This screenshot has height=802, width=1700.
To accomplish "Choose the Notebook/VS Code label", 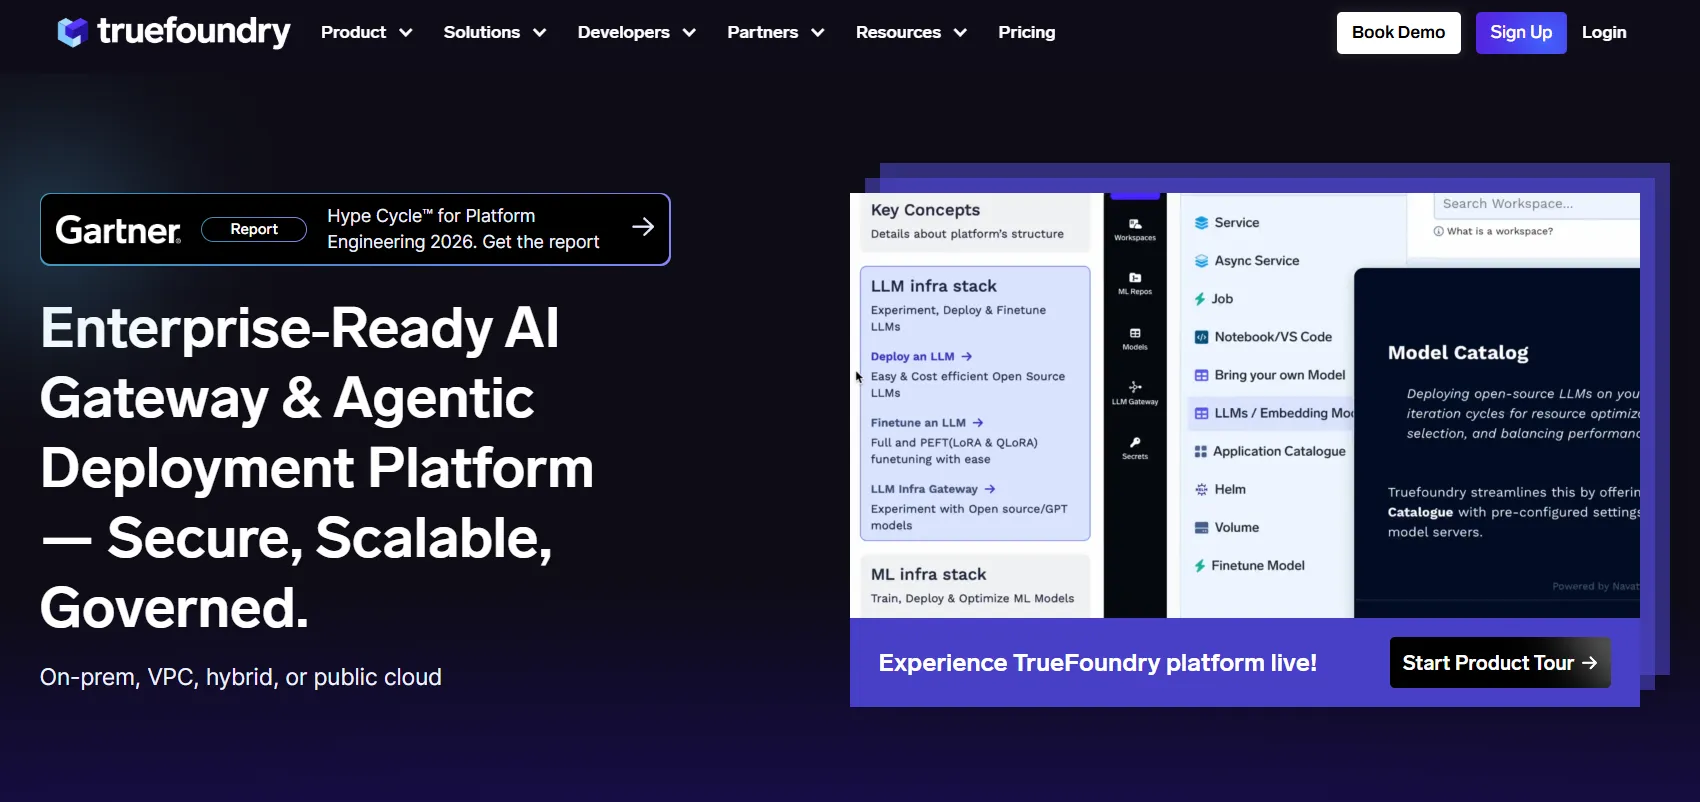I will point(1273,337).
